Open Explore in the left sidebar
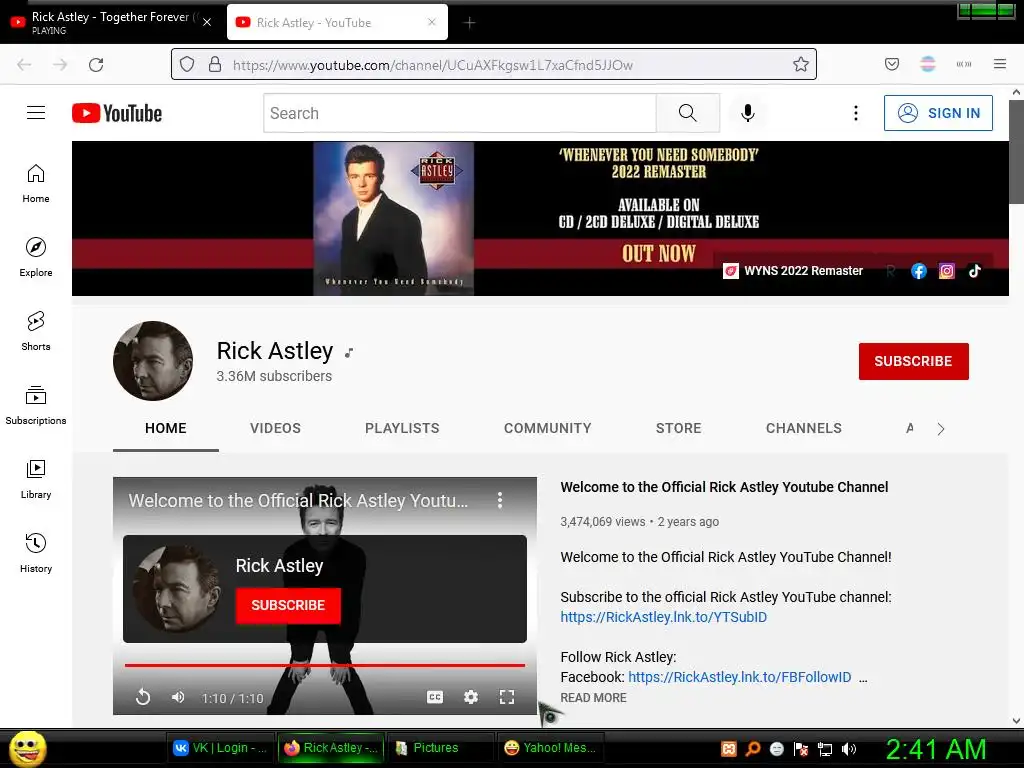The height and width of the screenshot is (768, 1024). point(36,257)
